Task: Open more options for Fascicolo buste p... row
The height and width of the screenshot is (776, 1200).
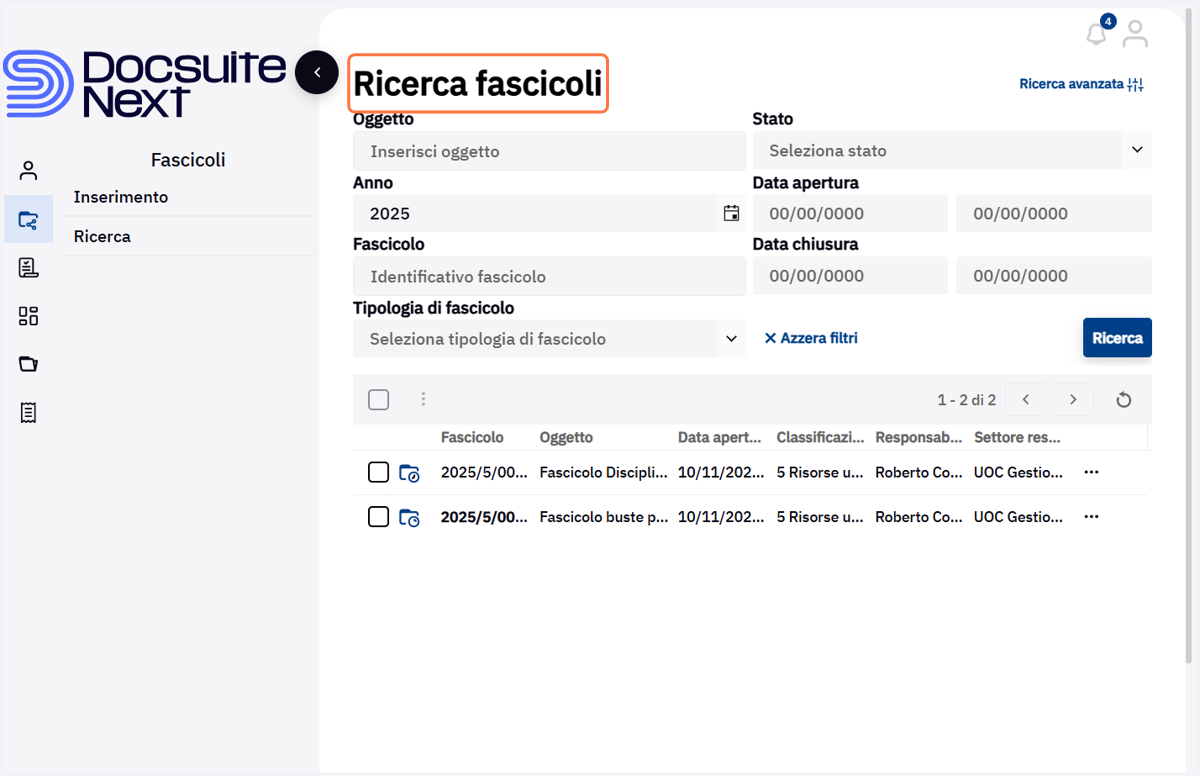Action: click(x=1091, y=517)
